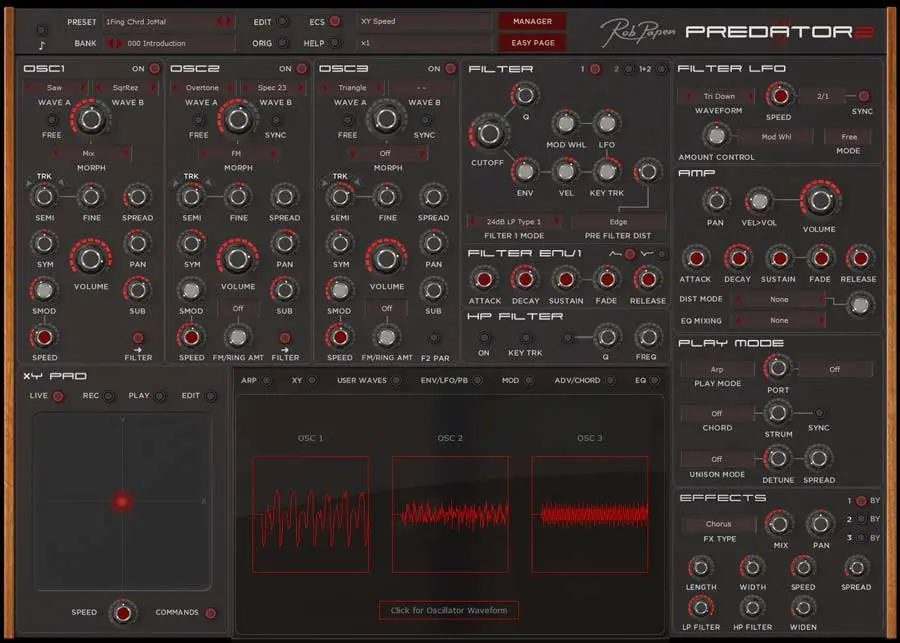This screenshot has width=900, height=643.
Task: Click the Amp Release knob
Action: pyautogui.click(x=860, y=258)
